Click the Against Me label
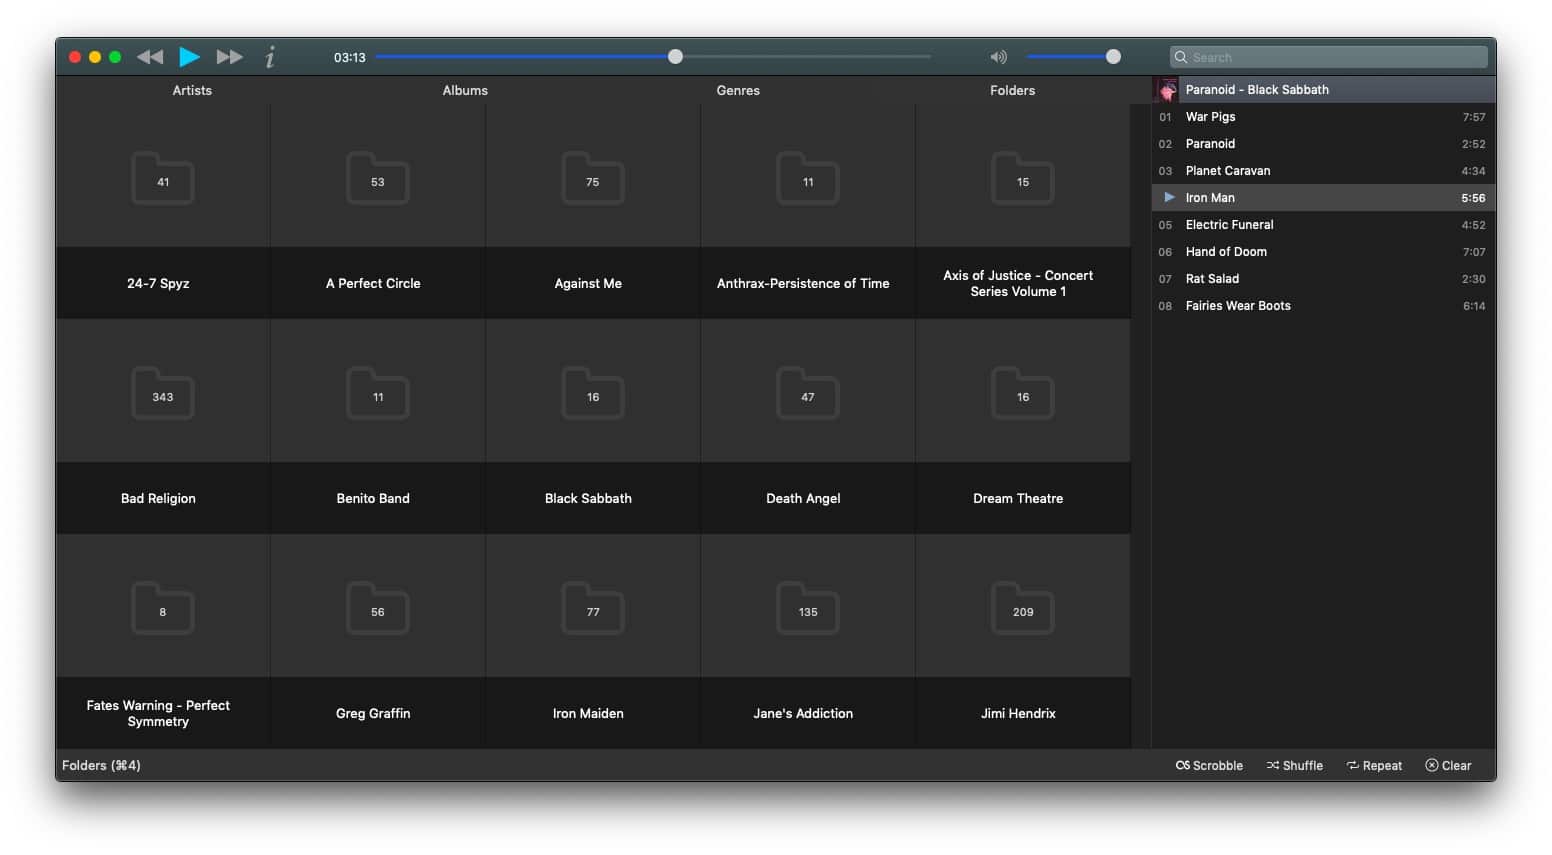 [x=588, y=283]
